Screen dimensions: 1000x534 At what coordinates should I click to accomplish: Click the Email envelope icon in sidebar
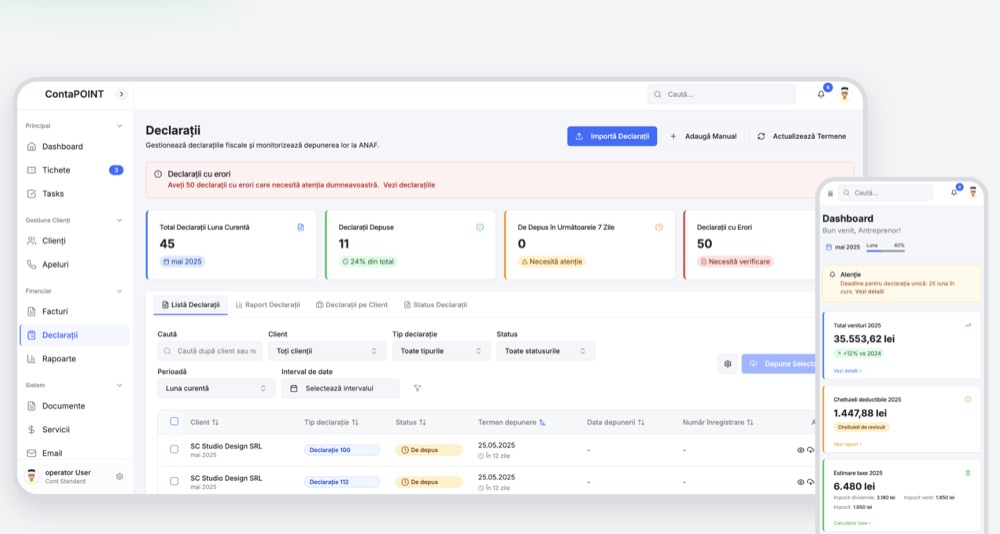(x=31, y=454)
